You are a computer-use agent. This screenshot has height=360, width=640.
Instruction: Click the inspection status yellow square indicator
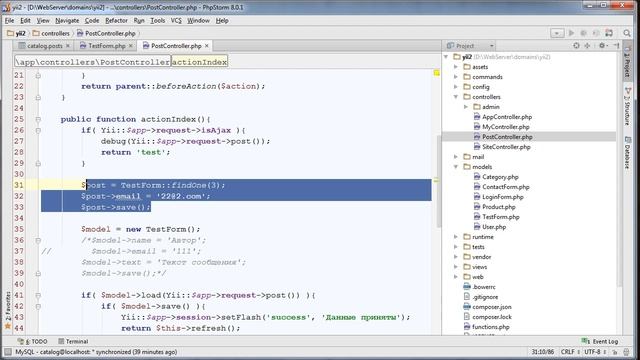(436, 73)
